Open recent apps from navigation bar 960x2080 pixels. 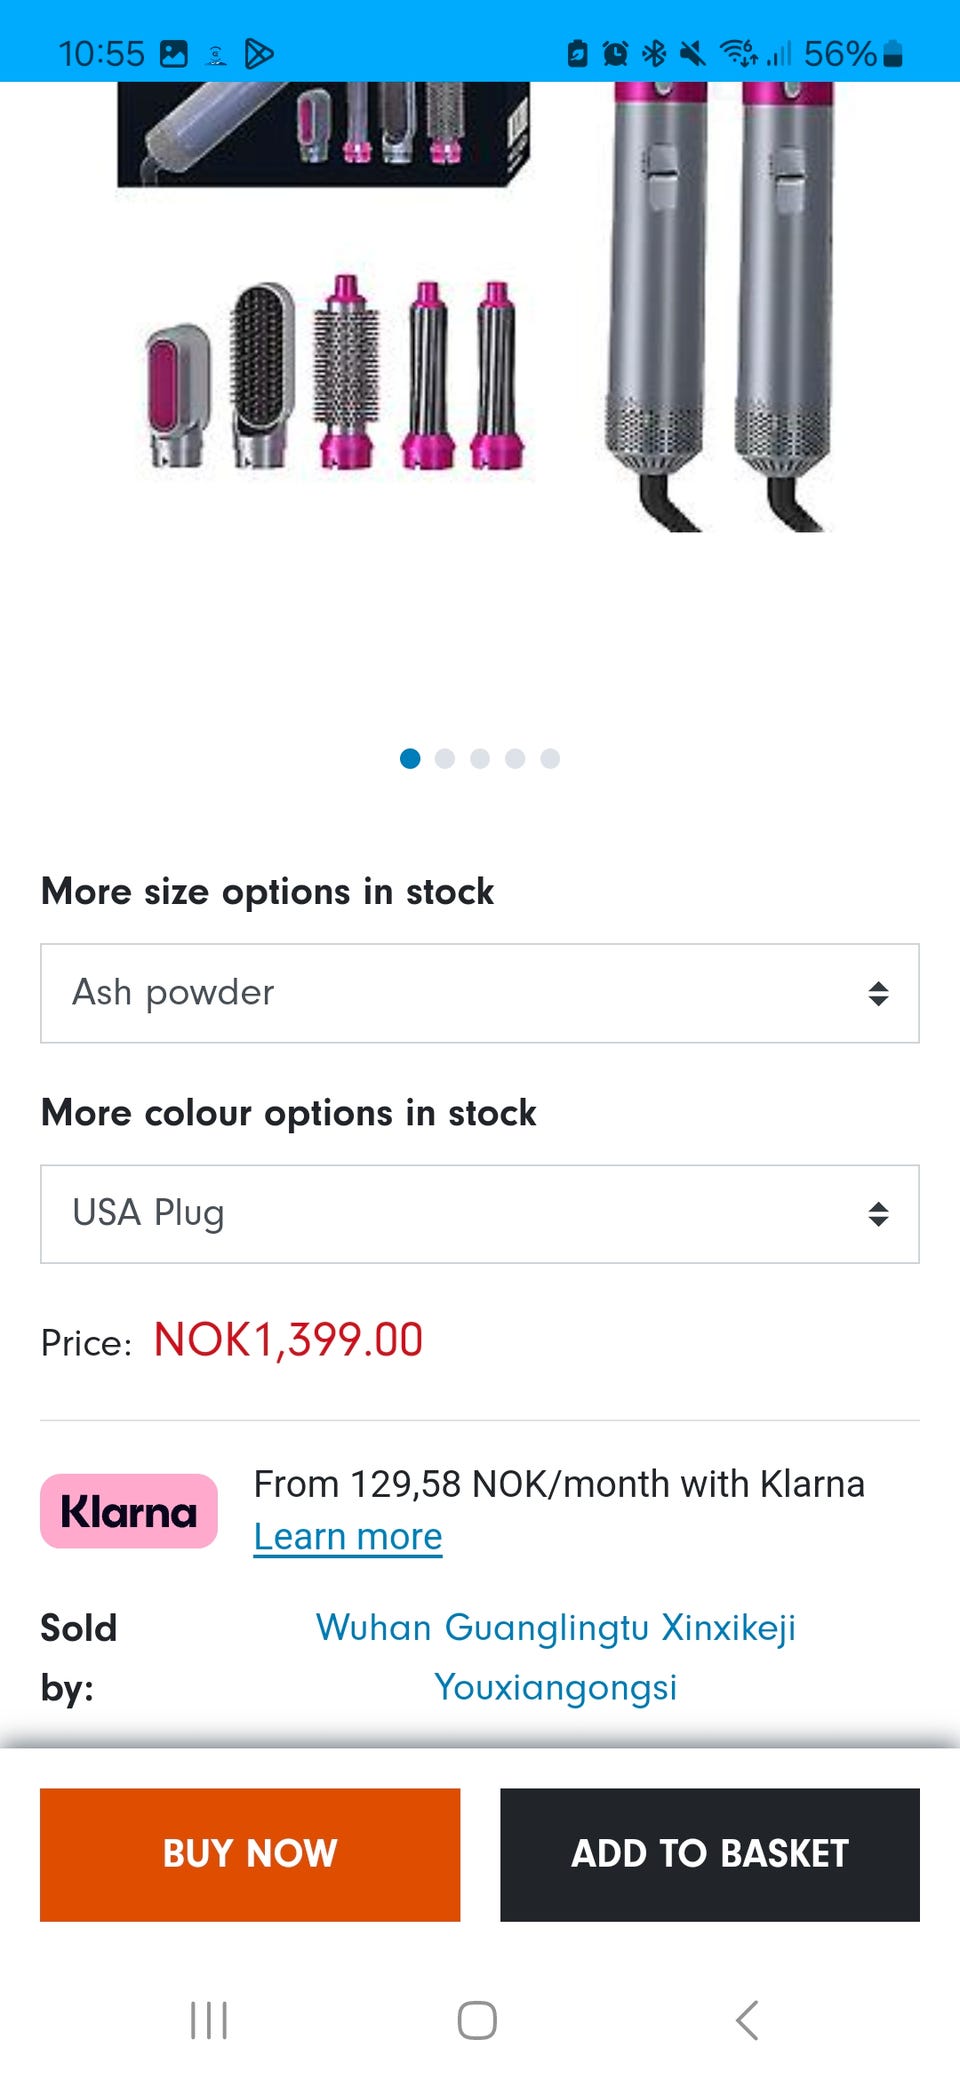tap(209, 2020)
